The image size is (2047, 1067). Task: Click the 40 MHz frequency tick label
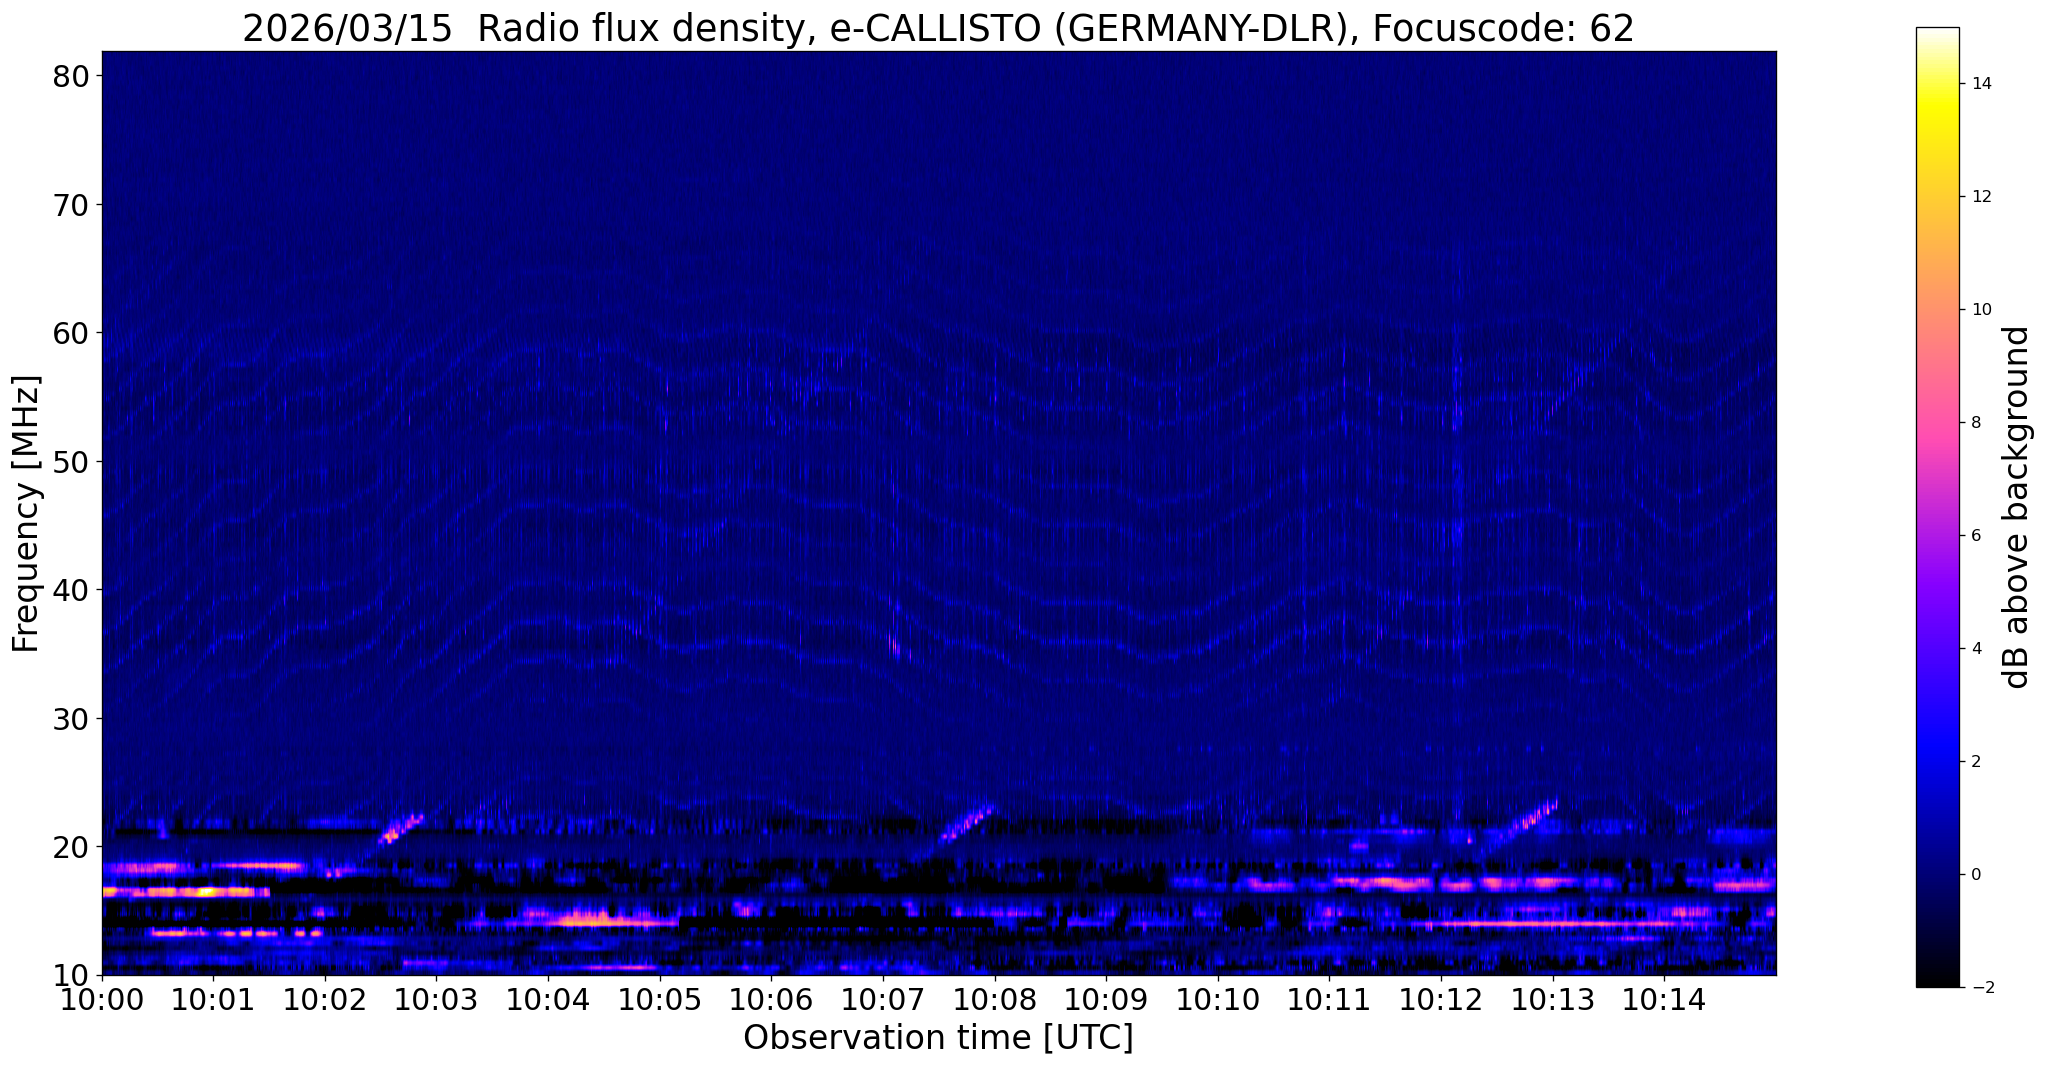coord(70,590)
